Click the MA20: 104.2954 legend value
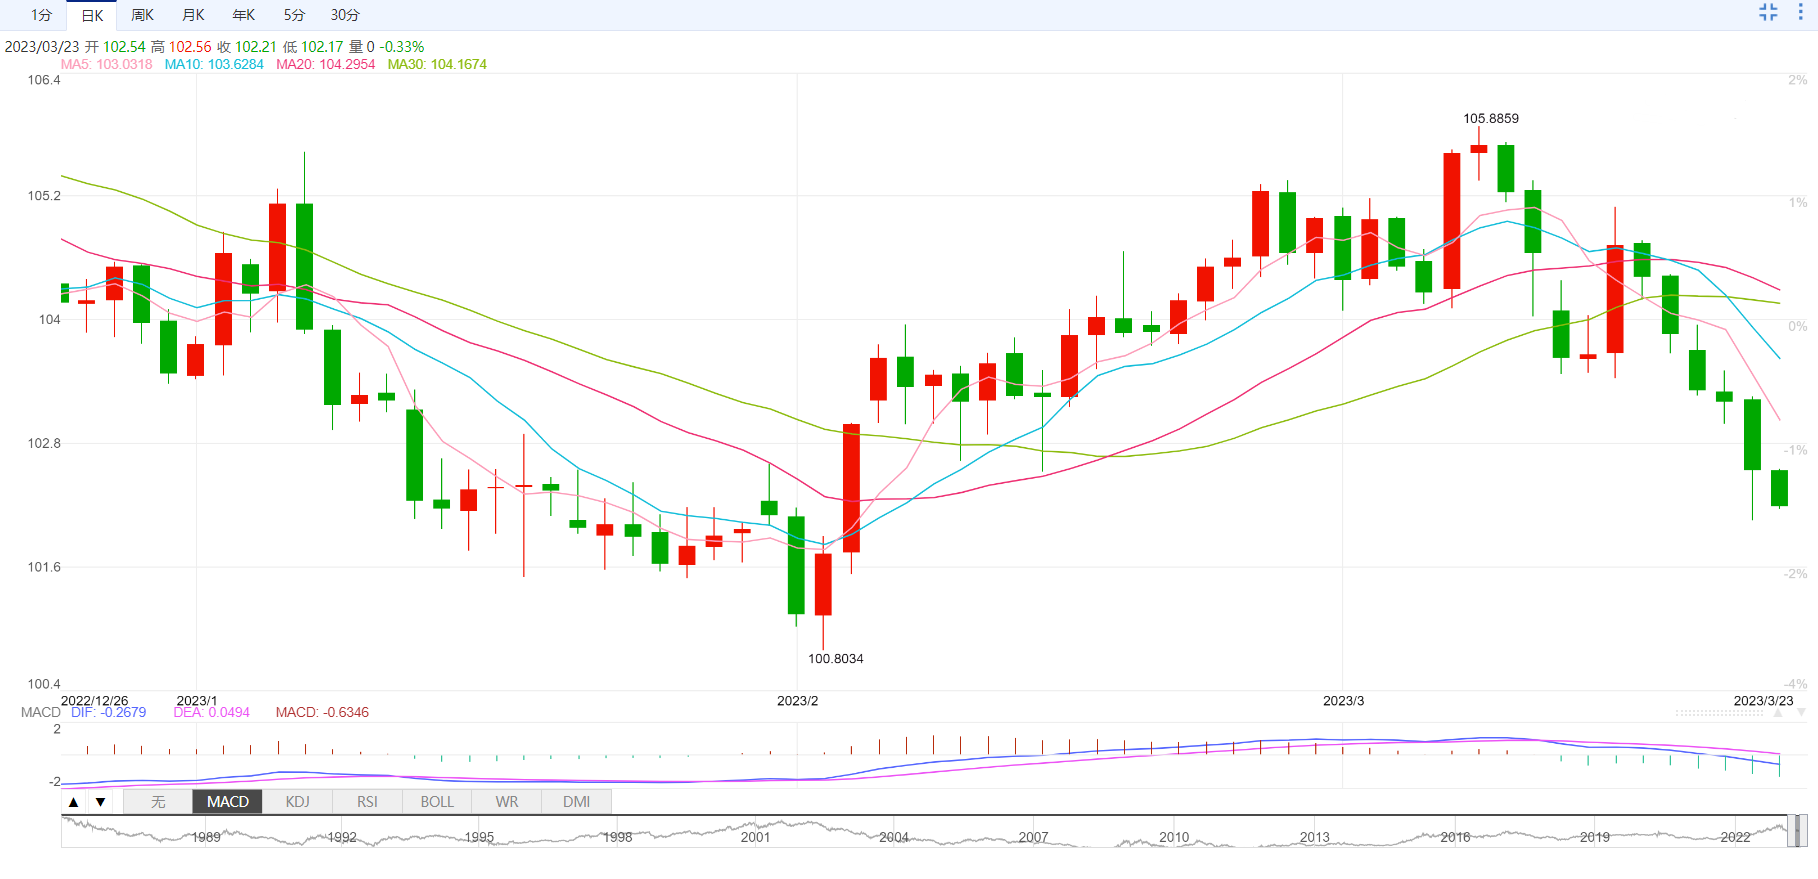The height and width of the screenshot is (879, 1818). coord(326,64)
